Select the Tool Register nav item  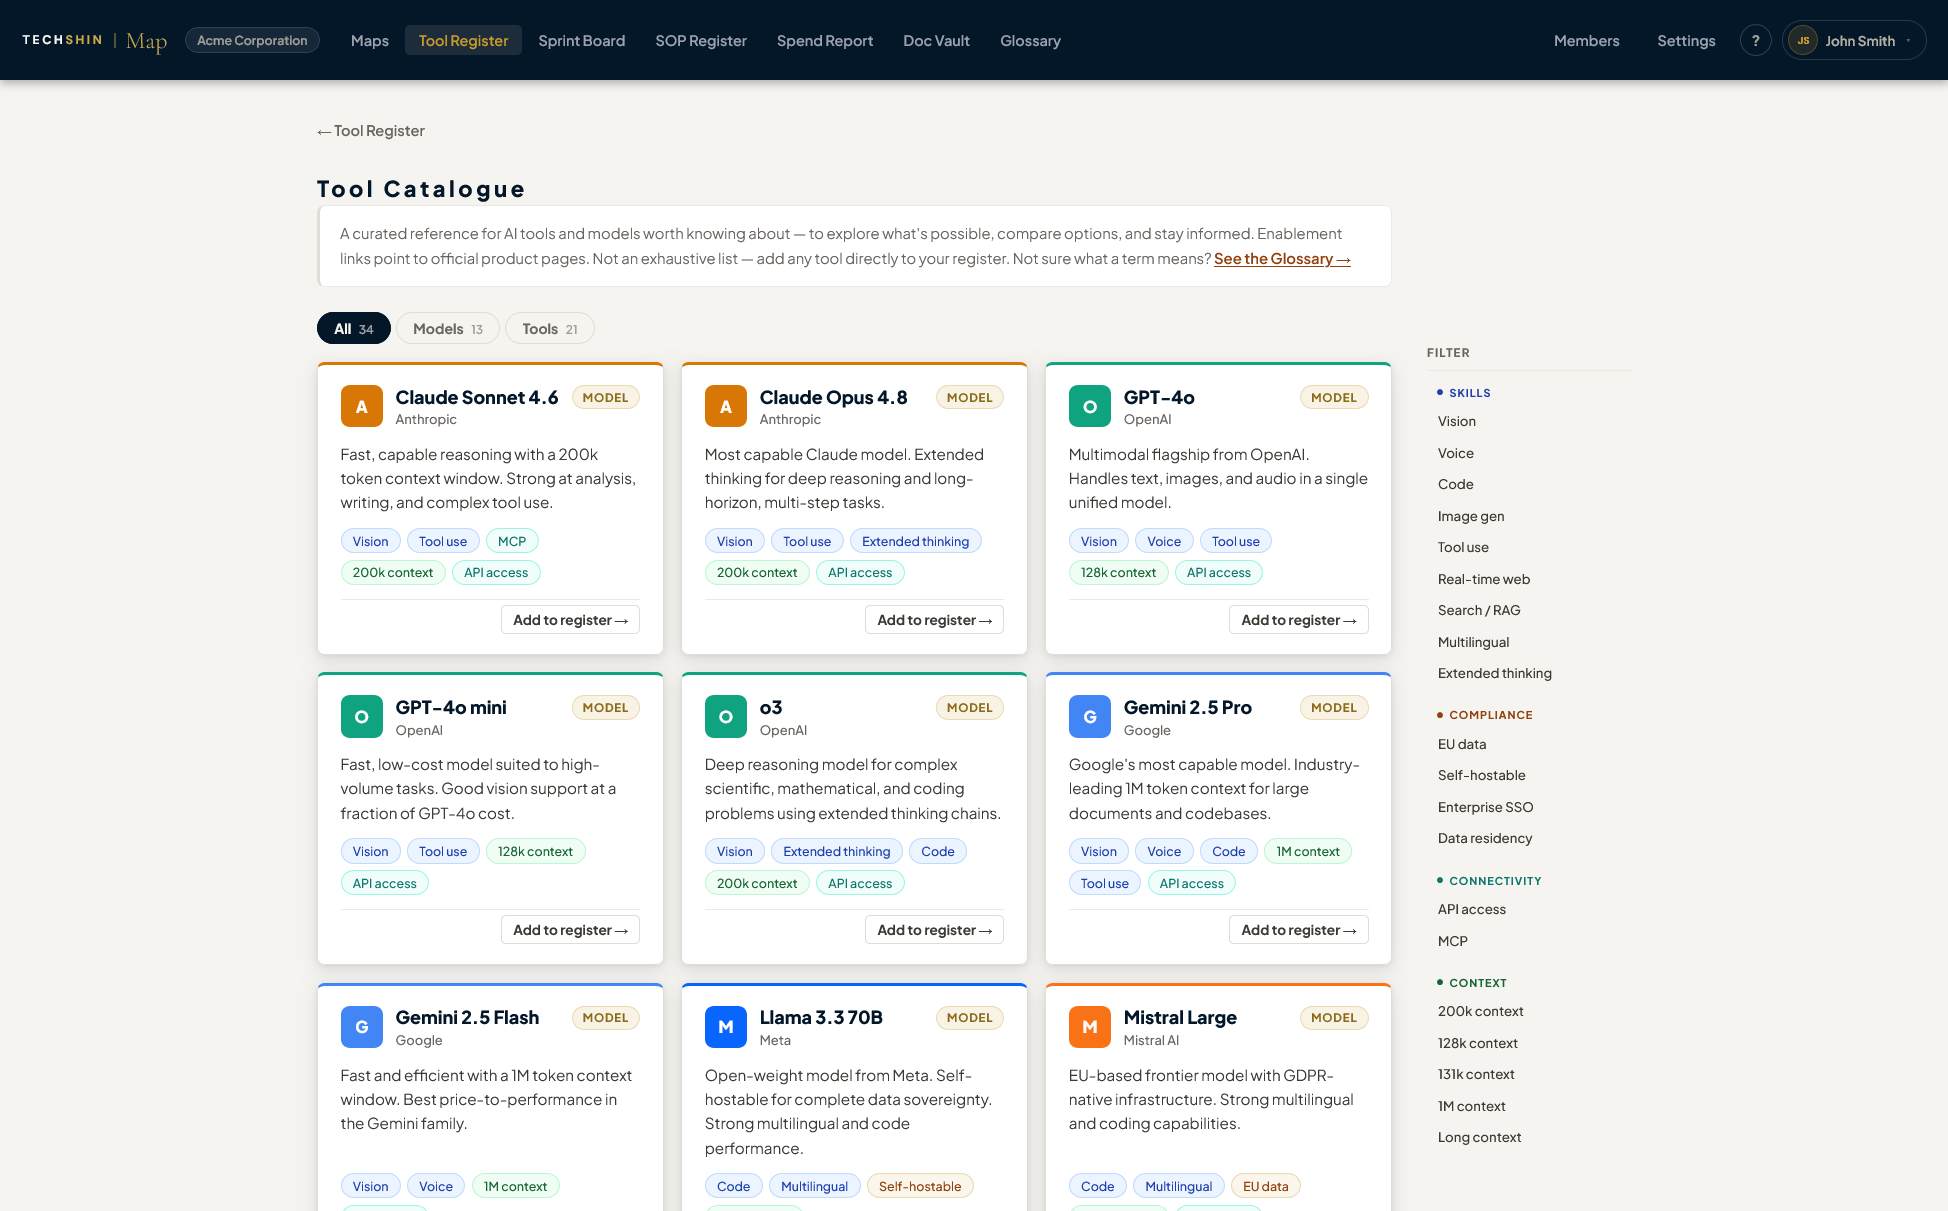point(463,40)
